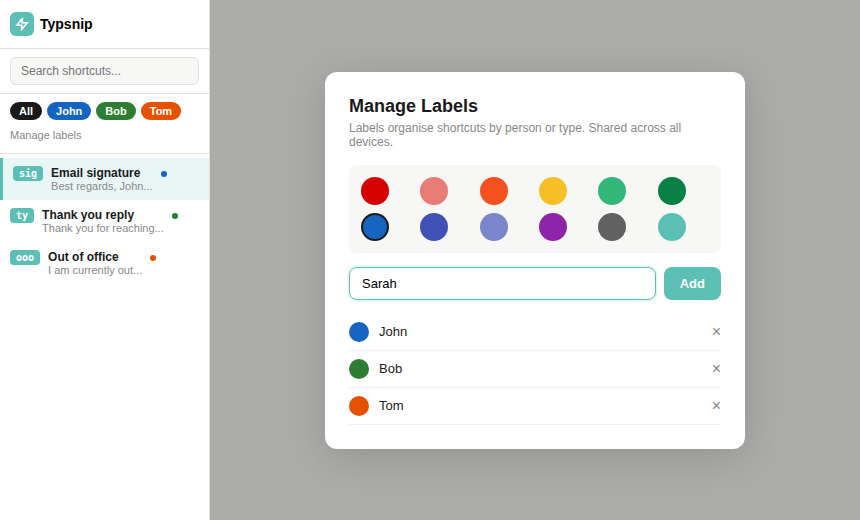Screen dimensions: 860x520
Task: Open the Email signature shortcut
Action: click(x=105, y=179)
